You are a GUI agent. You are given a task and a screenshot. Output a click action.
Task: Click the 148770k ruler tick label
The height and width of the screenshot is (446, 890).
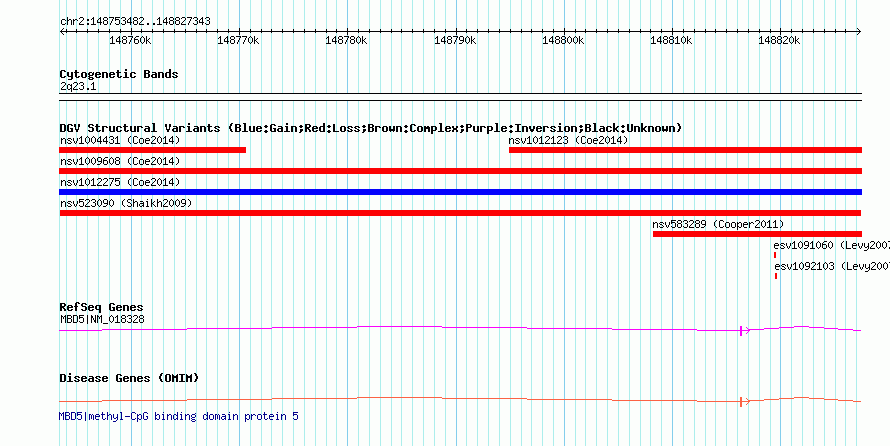click(x=239, y=41)
